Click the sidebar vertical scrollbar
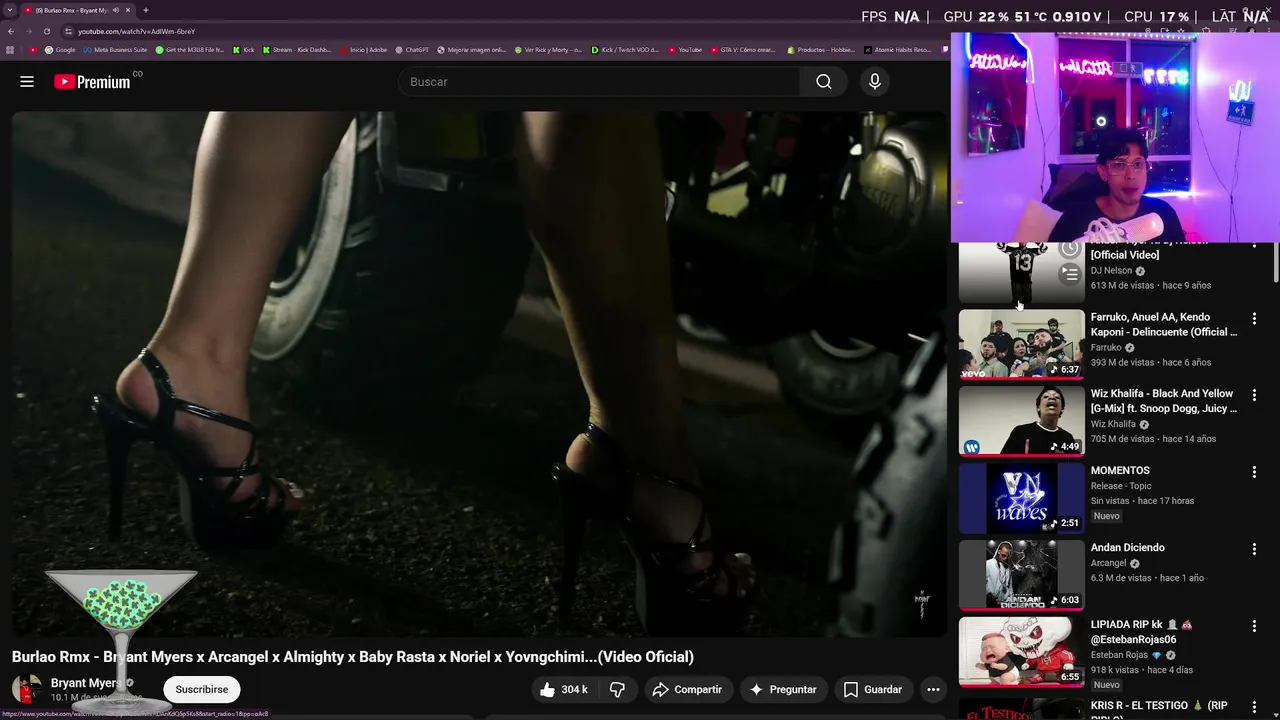The image size is (1280, 720). point(1275,262)
